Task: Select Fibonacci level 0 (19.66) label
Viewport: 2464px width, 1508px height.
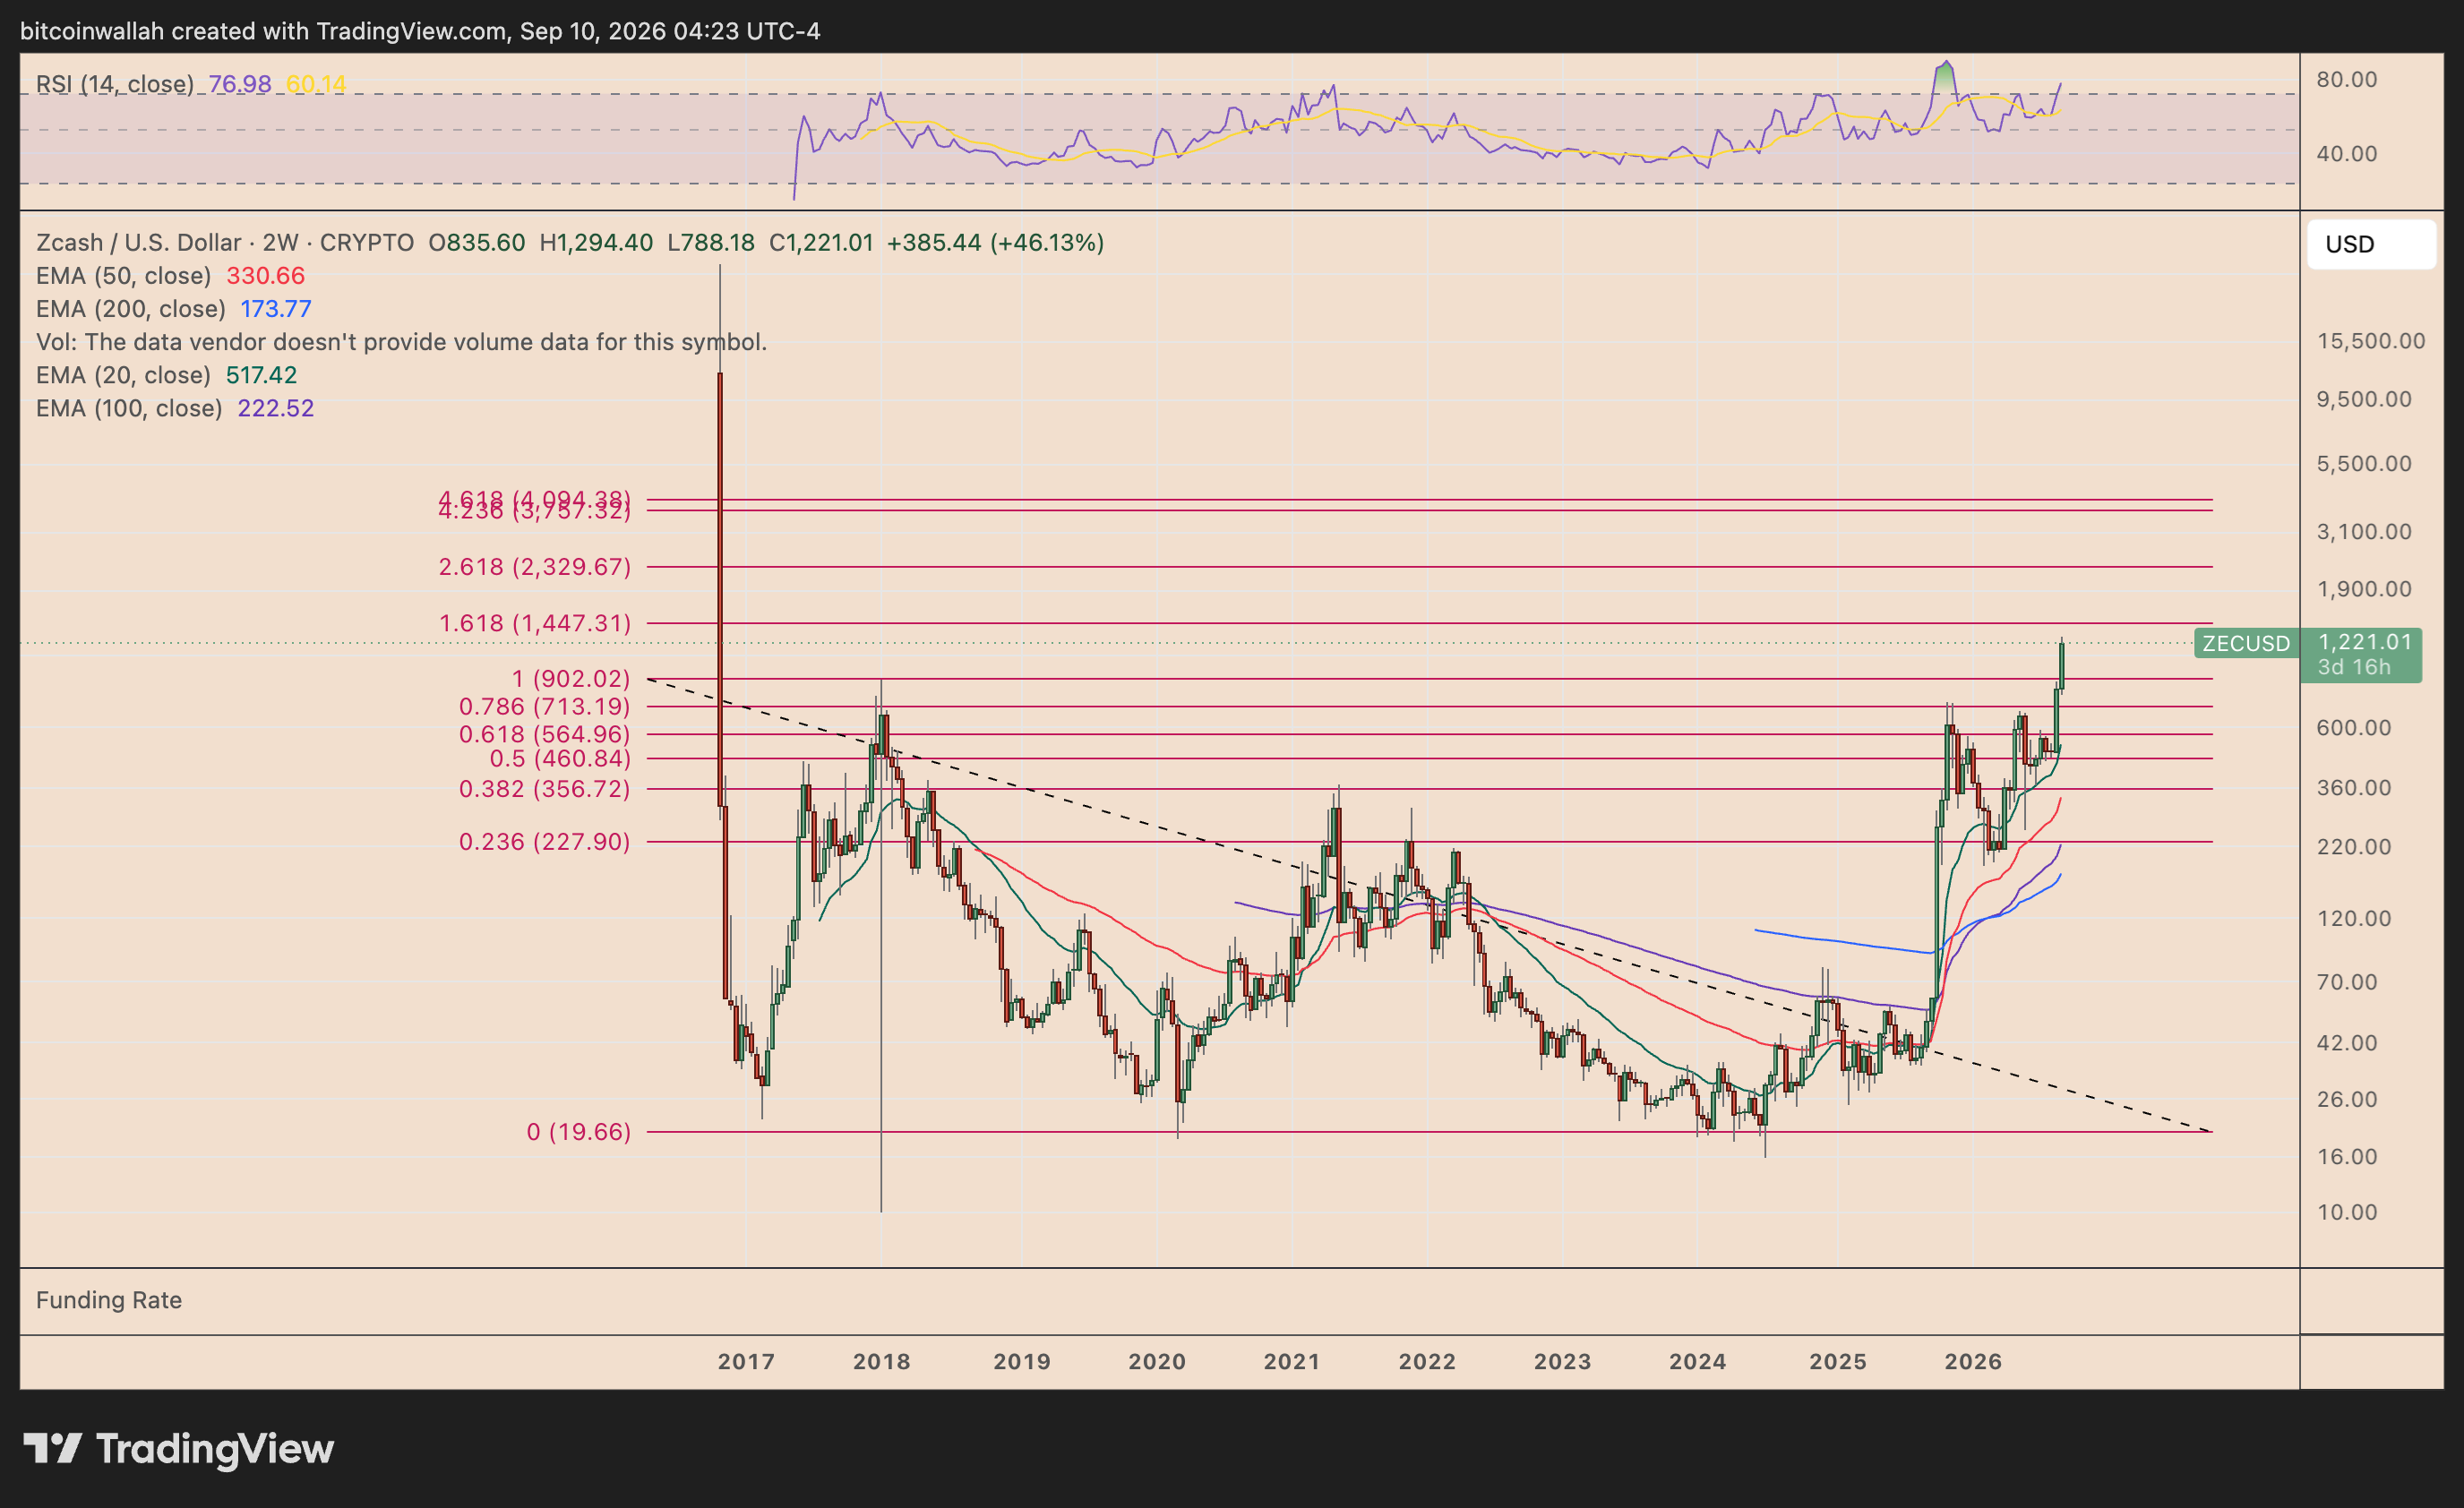Action: 579,1132
